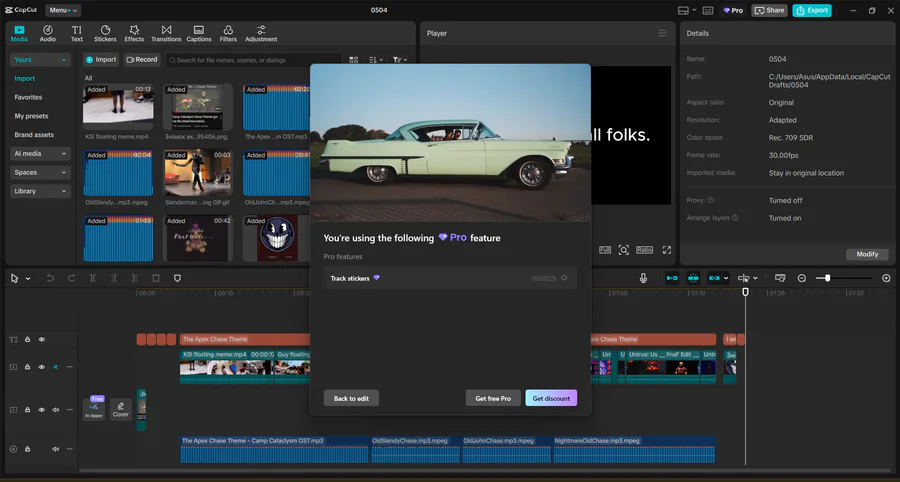This screenshot has width=900, height=482.
Task: Expand the AI media section
Action: pos(40,153)
